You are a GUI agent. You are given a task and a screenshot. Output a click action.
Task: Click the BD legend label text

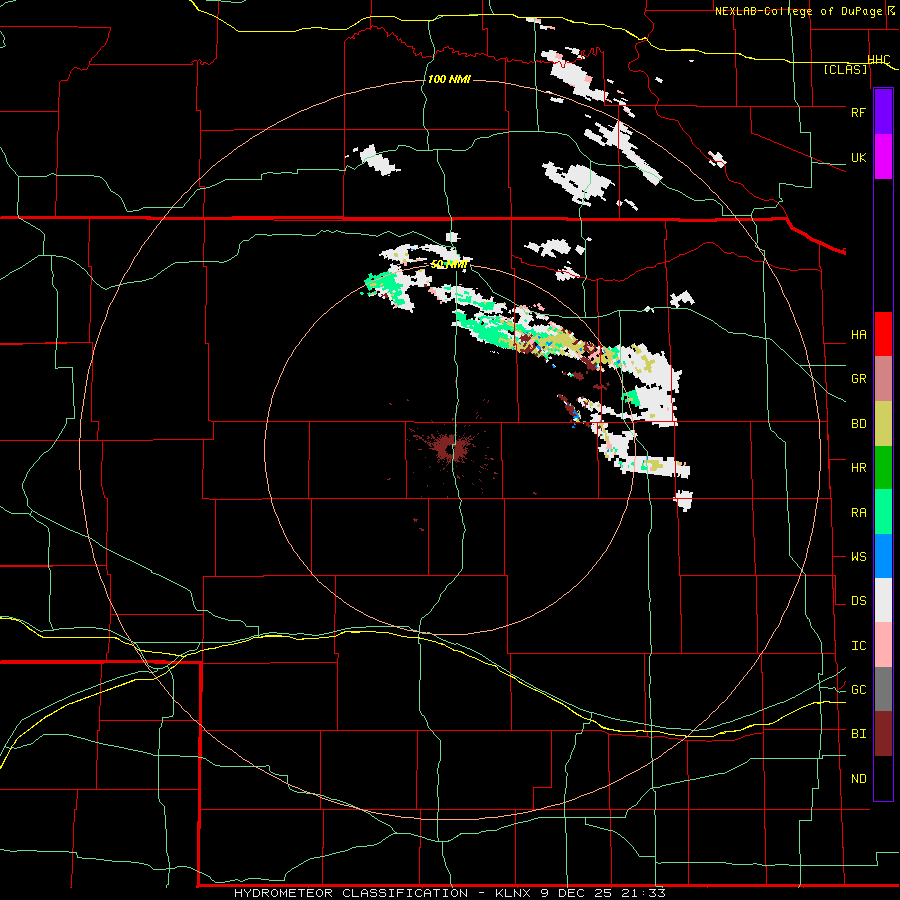[x=858, y=424]
